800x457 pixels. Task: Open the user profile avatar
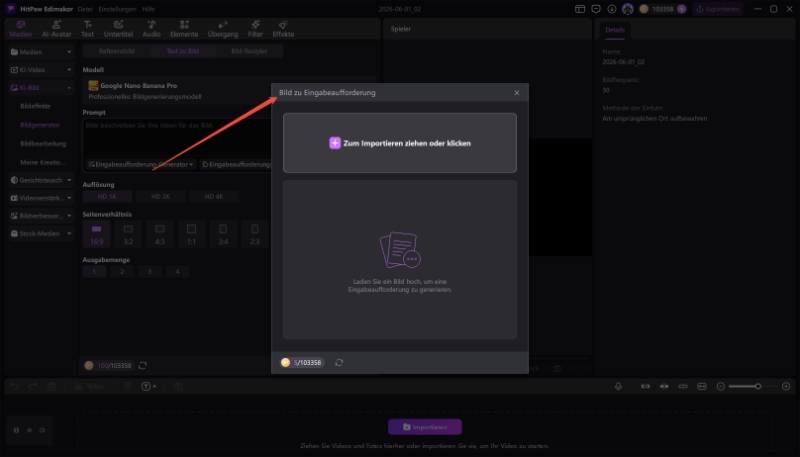click(x=628, y=9)
